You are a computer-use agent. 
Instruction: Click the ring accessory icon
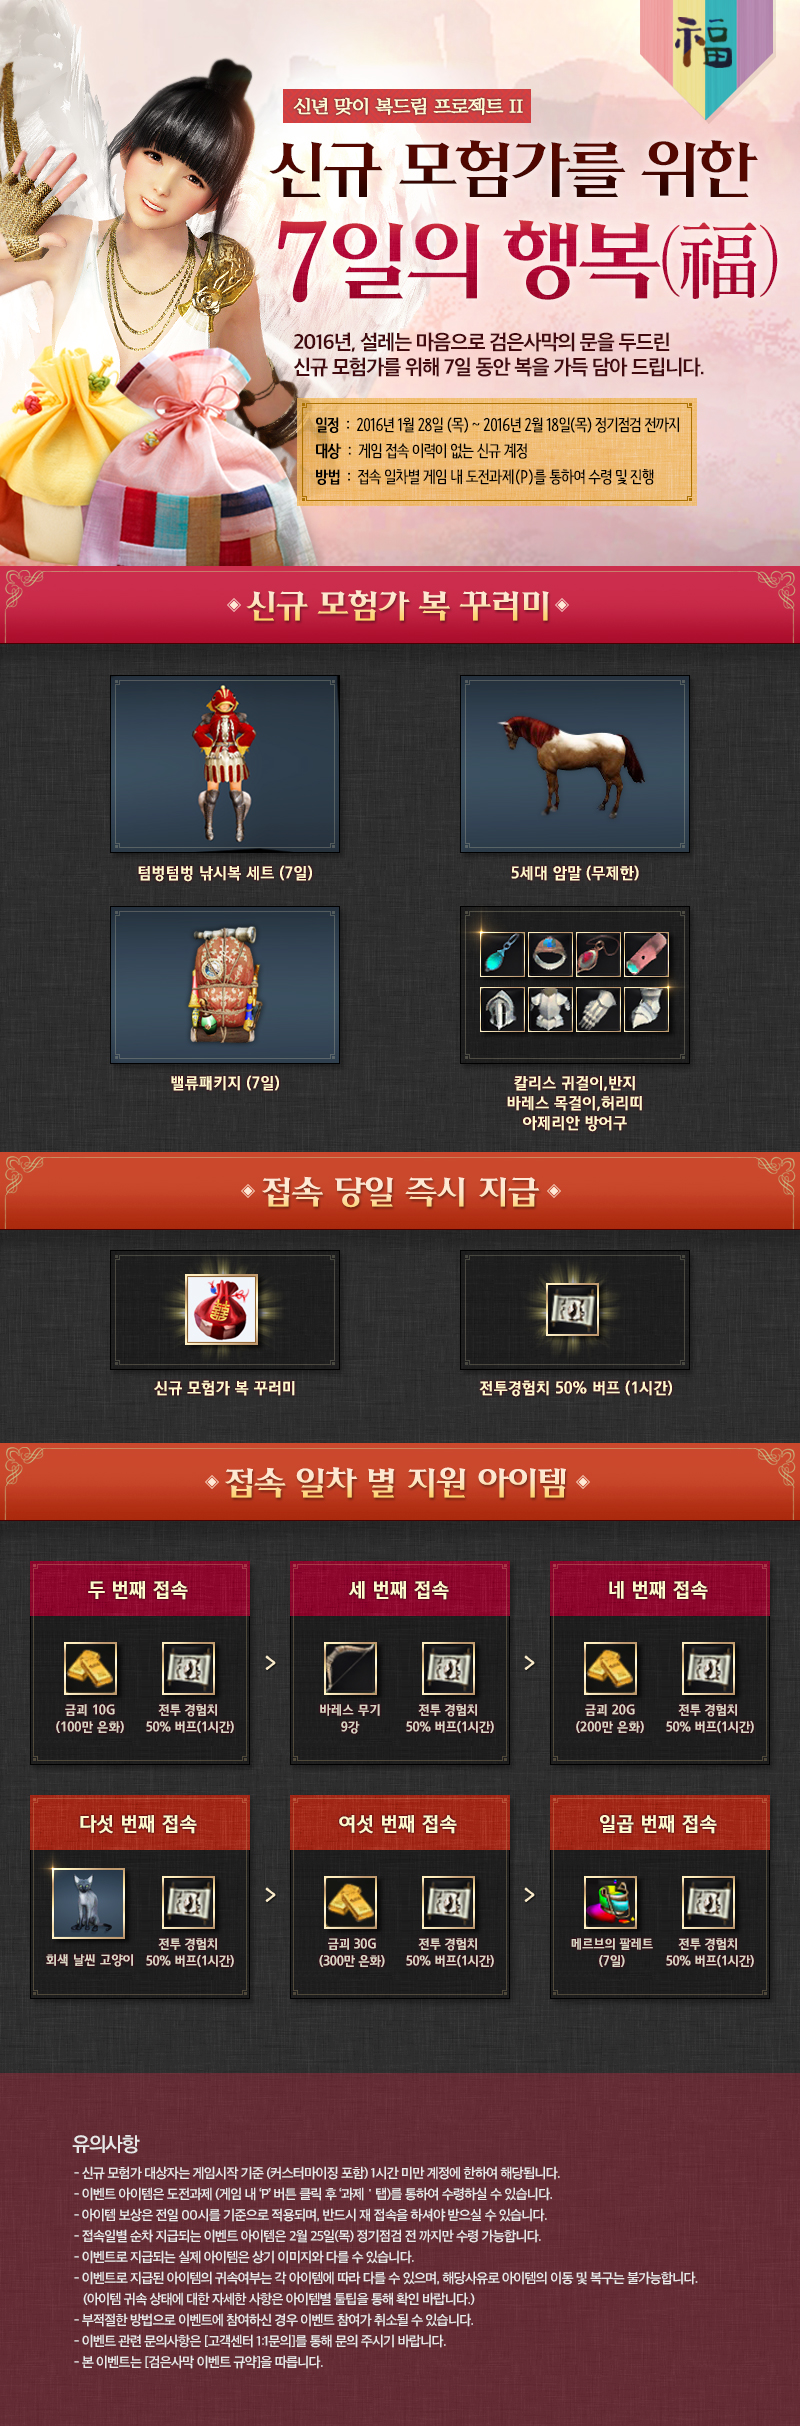pyautogui.click(x=550, y=954)
